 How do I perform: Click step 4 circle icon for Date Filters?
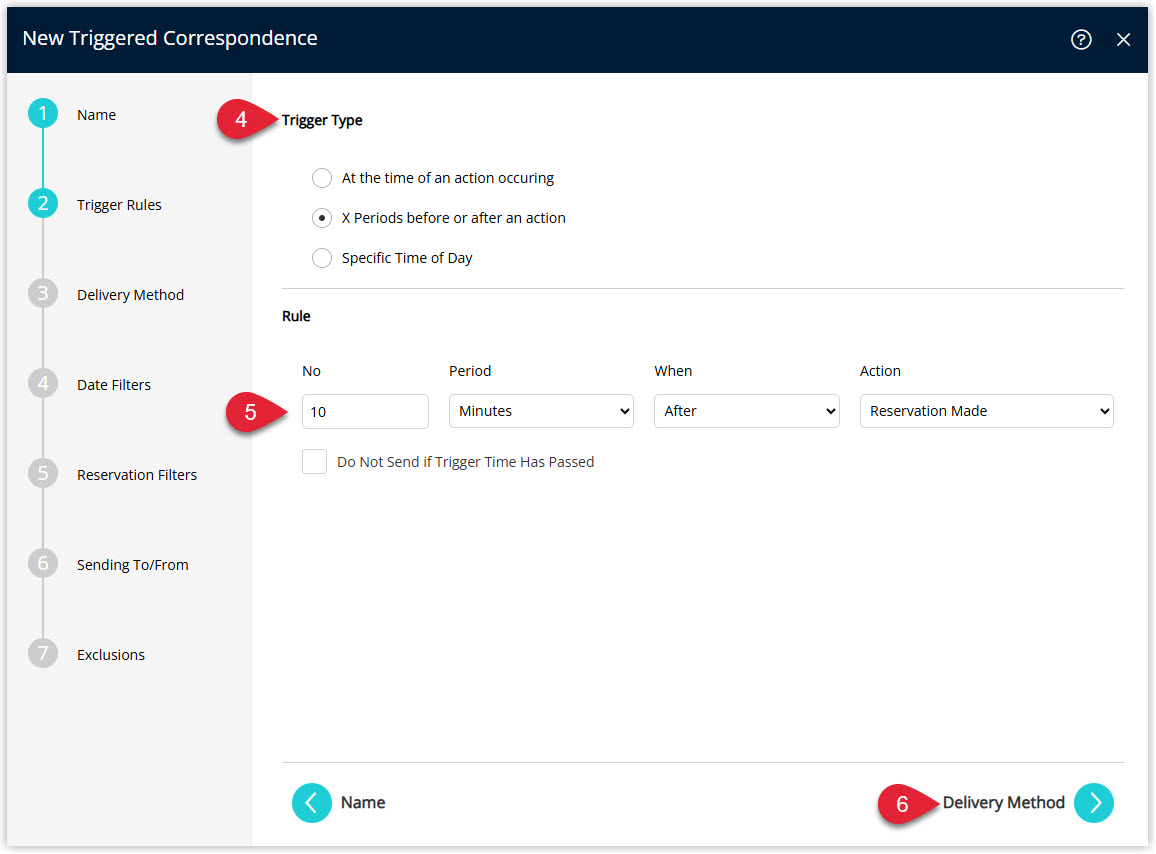coord(43,383)
